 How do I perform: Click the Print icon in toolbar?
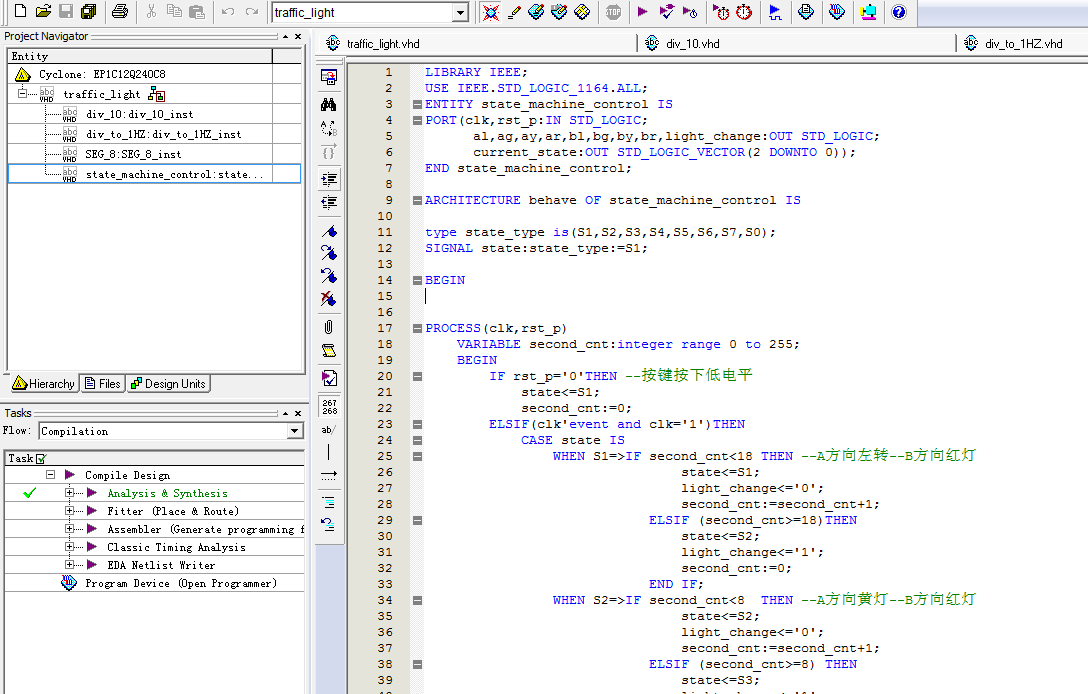(119, 12)
